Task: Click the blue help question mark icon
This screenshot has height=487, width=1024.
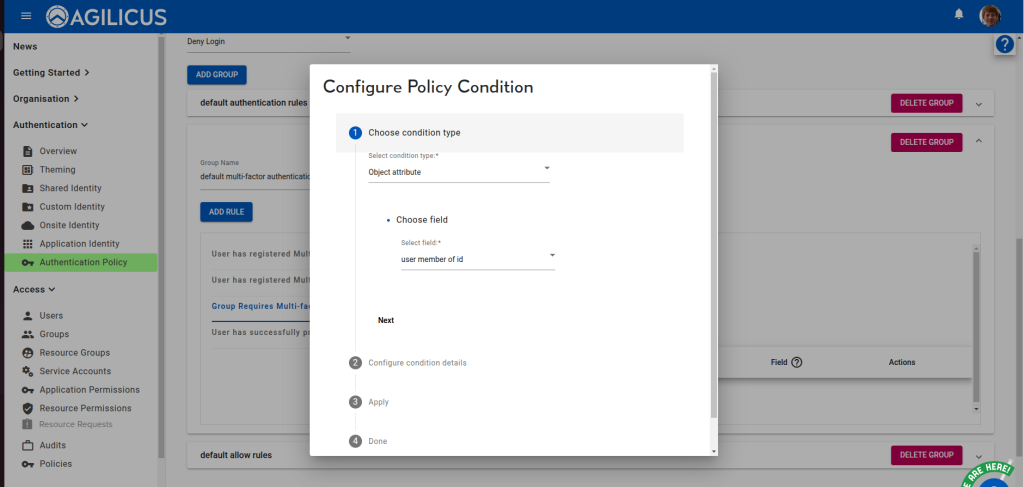Action: click(x=1005, y=45)
